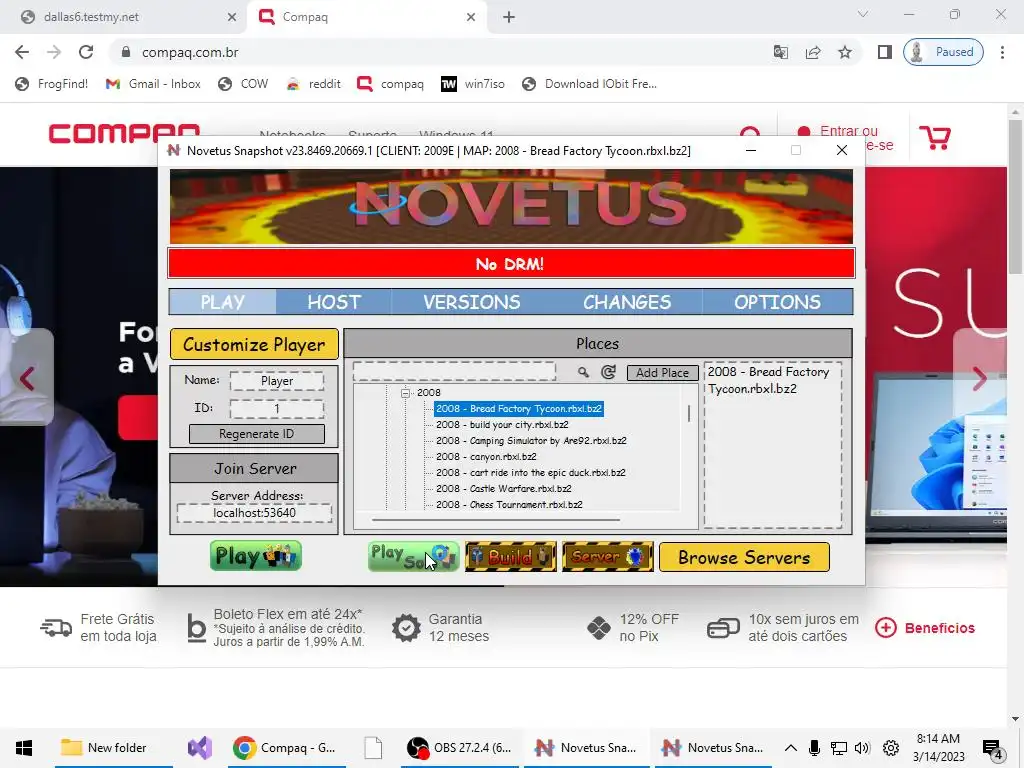Click the Places search box
The height and width of the screenshot is (768, 1024).
pyautogui.click(x=455, y=371)
